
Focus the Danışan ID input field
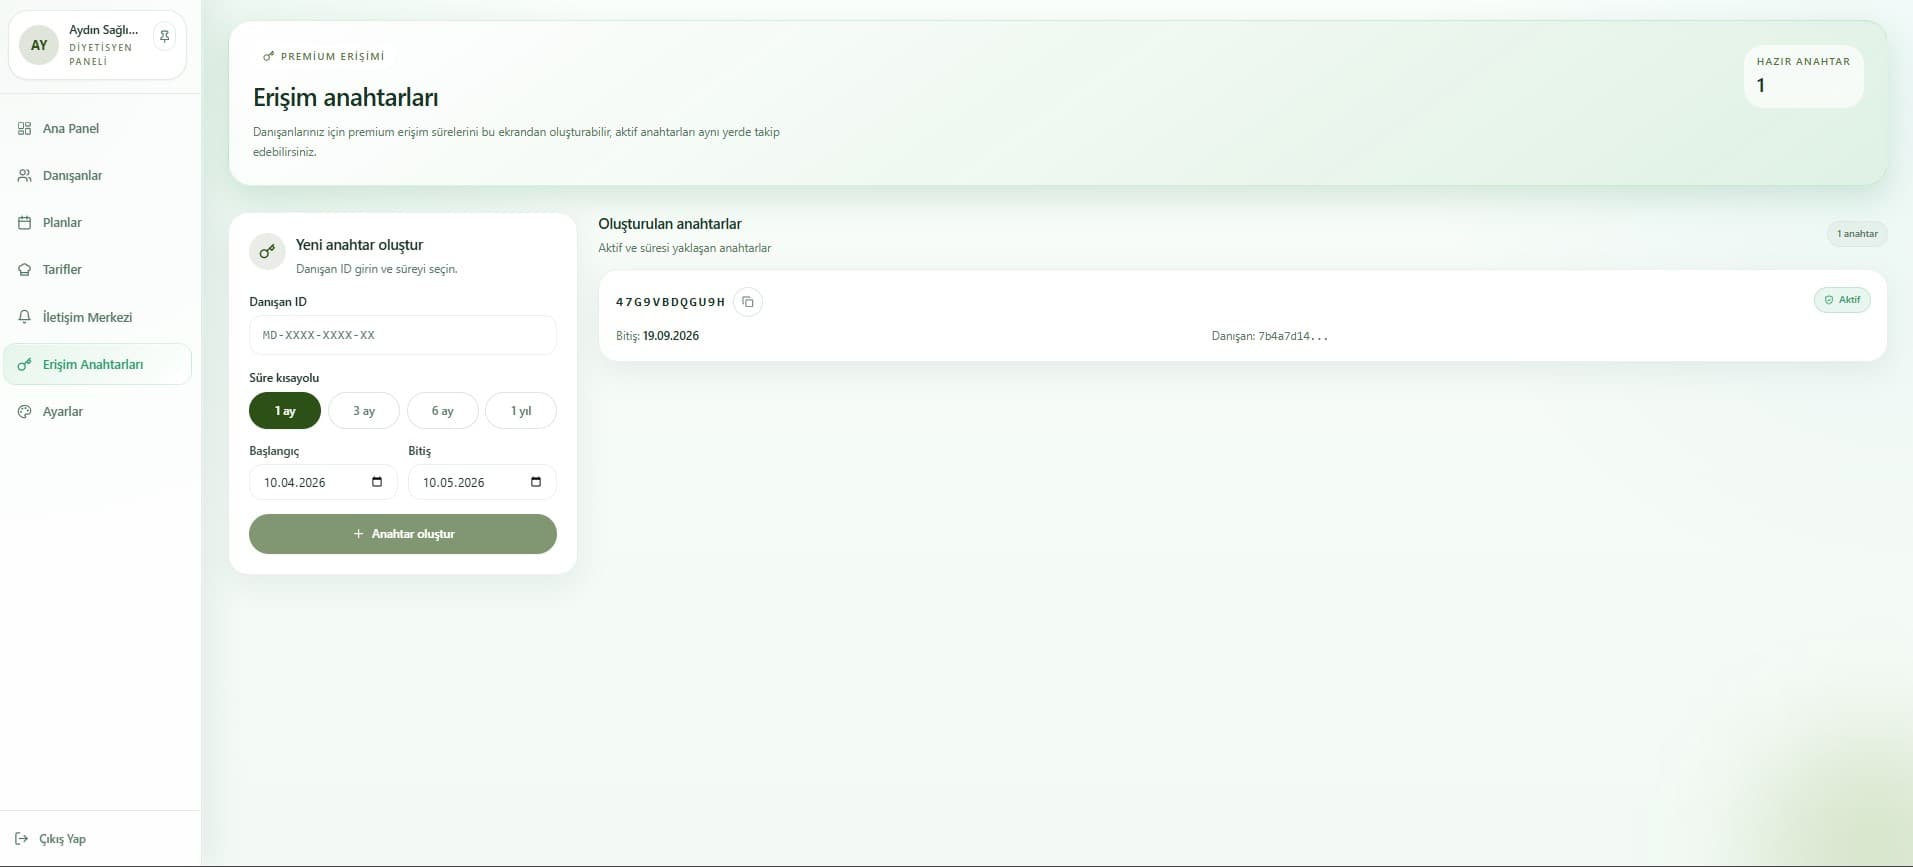click(402, 335)
